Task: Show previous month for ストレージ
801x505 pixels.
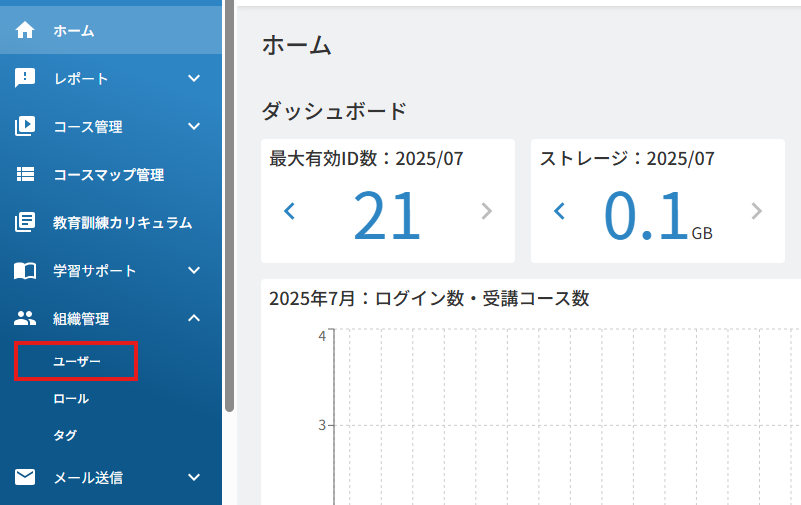Action: click(x=559, y=211)
